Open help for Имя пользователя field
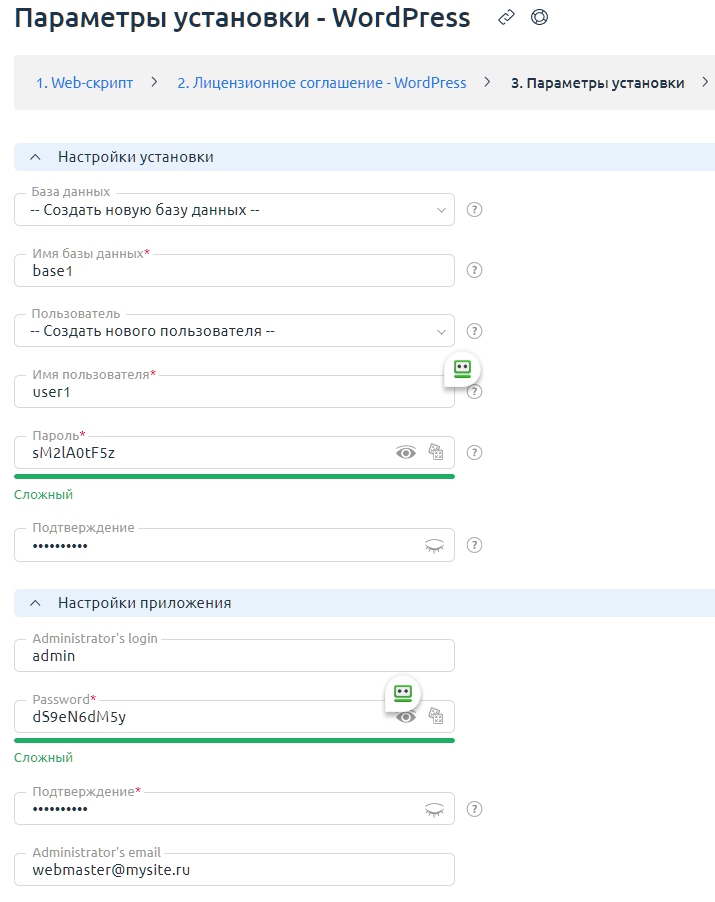 [x=475, y=392]
